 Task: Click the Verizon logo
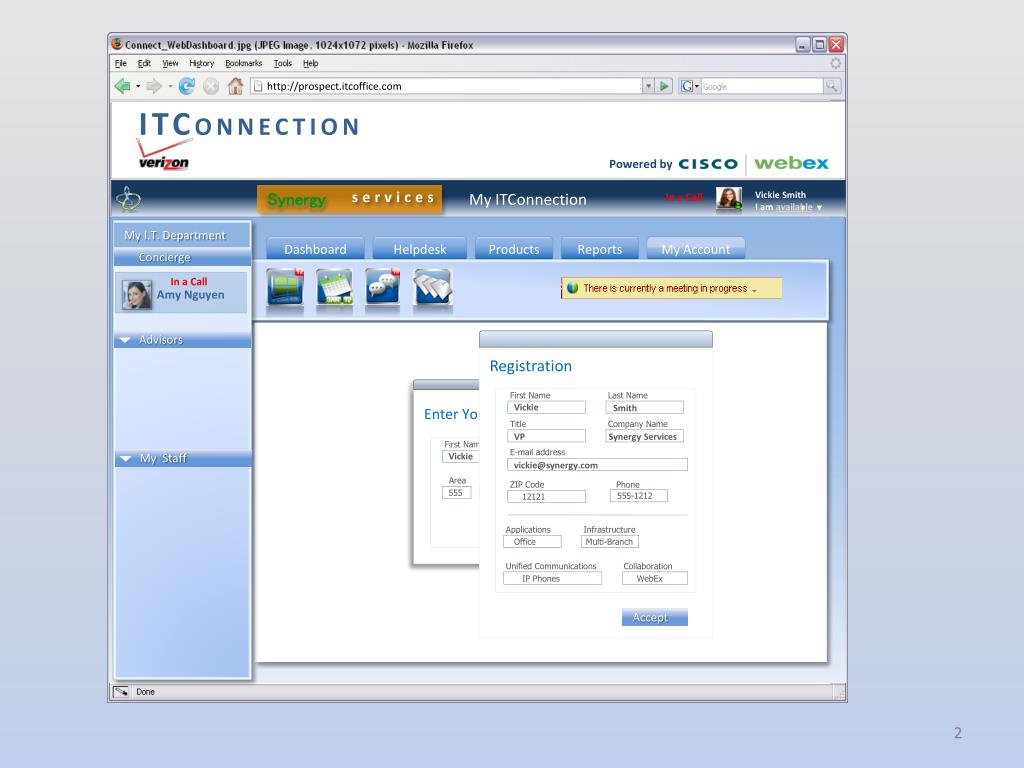tap(164, 155)
